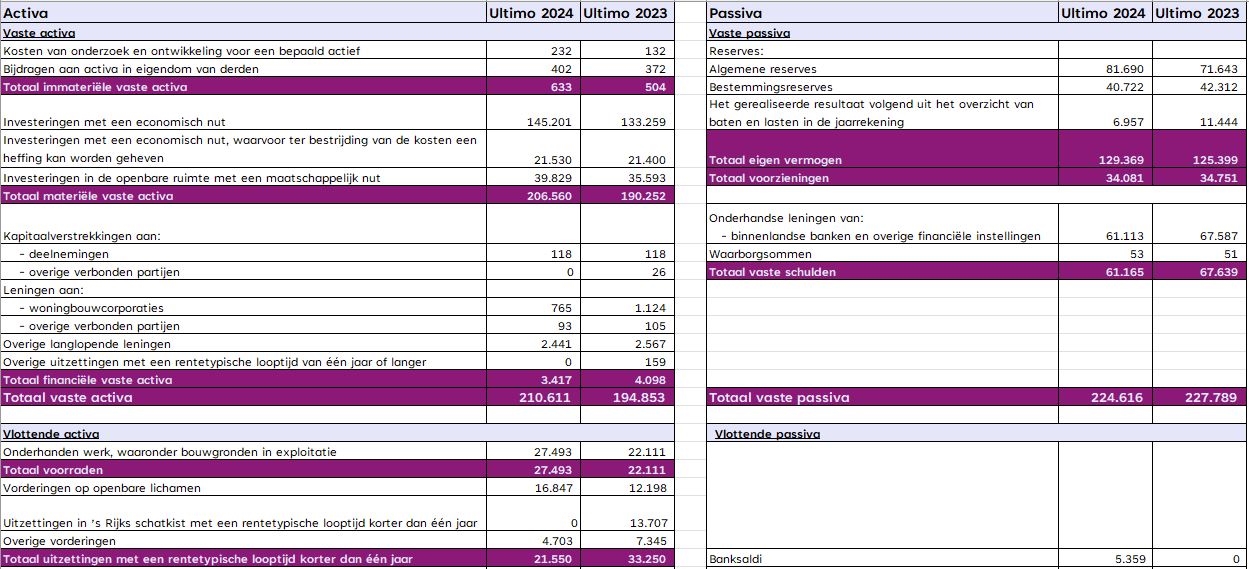Select the total 21.550
Viewport: 1249px width, 569px height.
coord(553,559)
